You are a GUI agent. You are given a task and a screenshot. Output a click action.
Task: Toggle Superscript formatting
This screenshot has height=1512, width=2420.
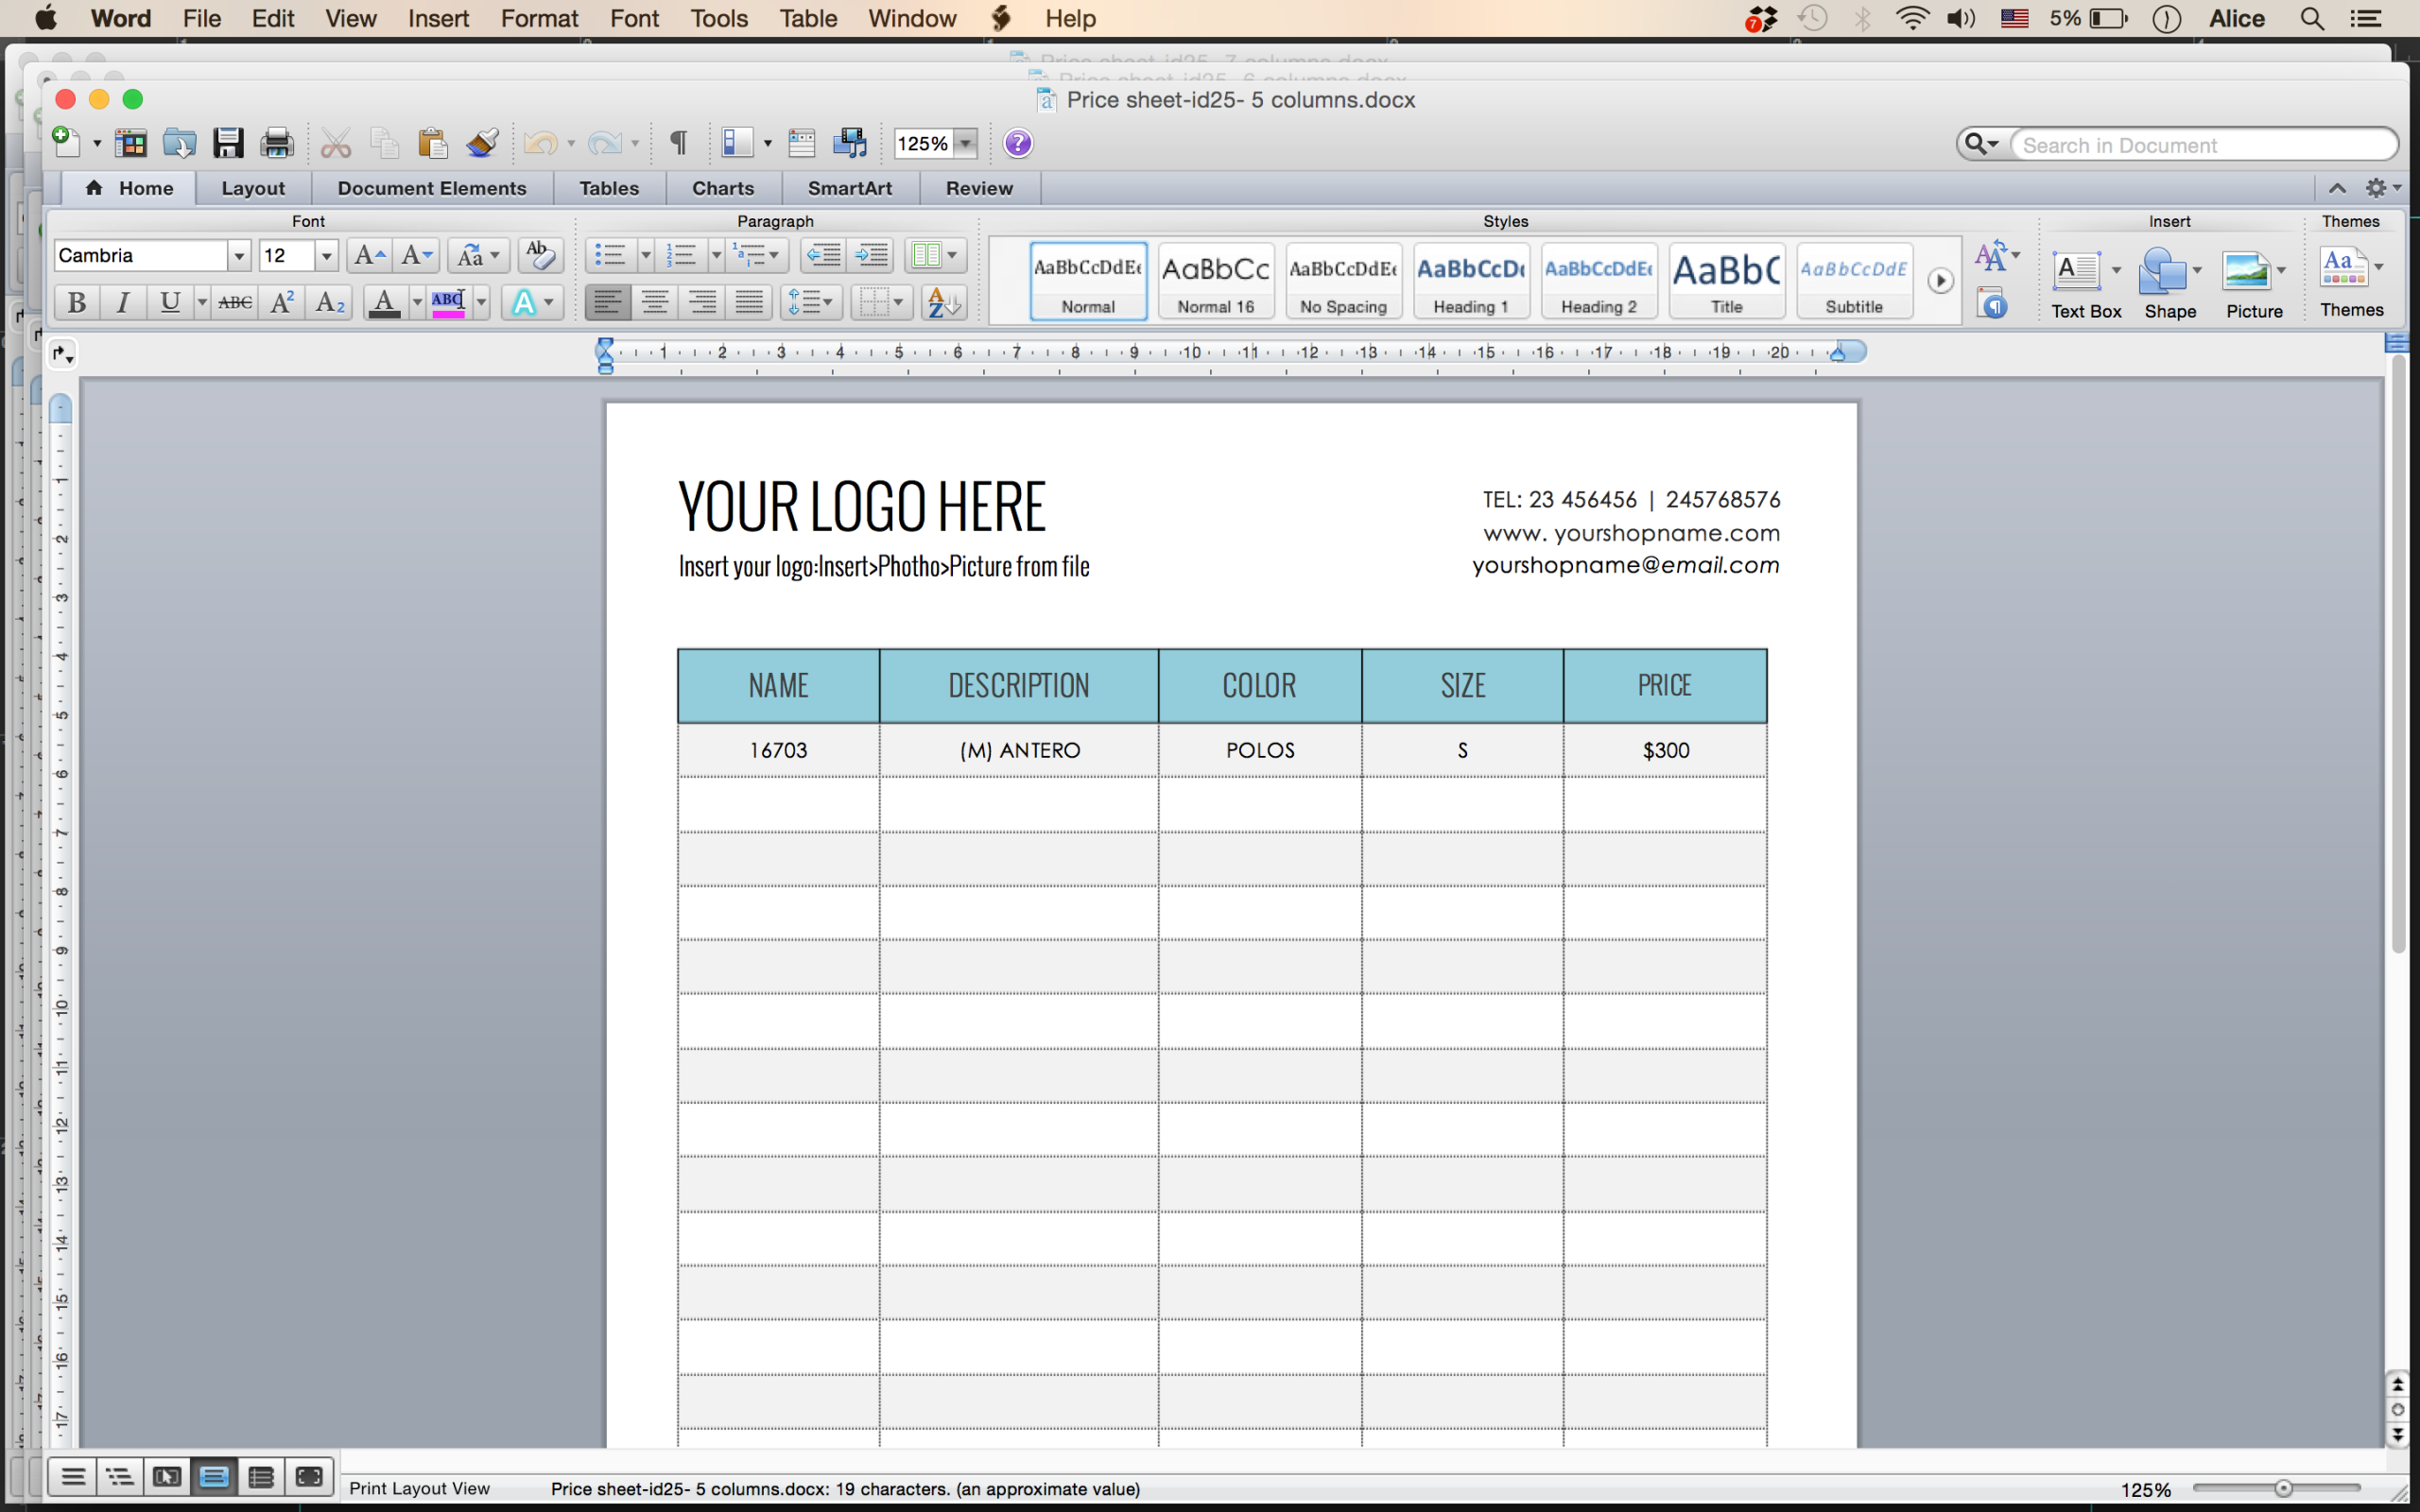pyautogui.click(x=282, y=302)
